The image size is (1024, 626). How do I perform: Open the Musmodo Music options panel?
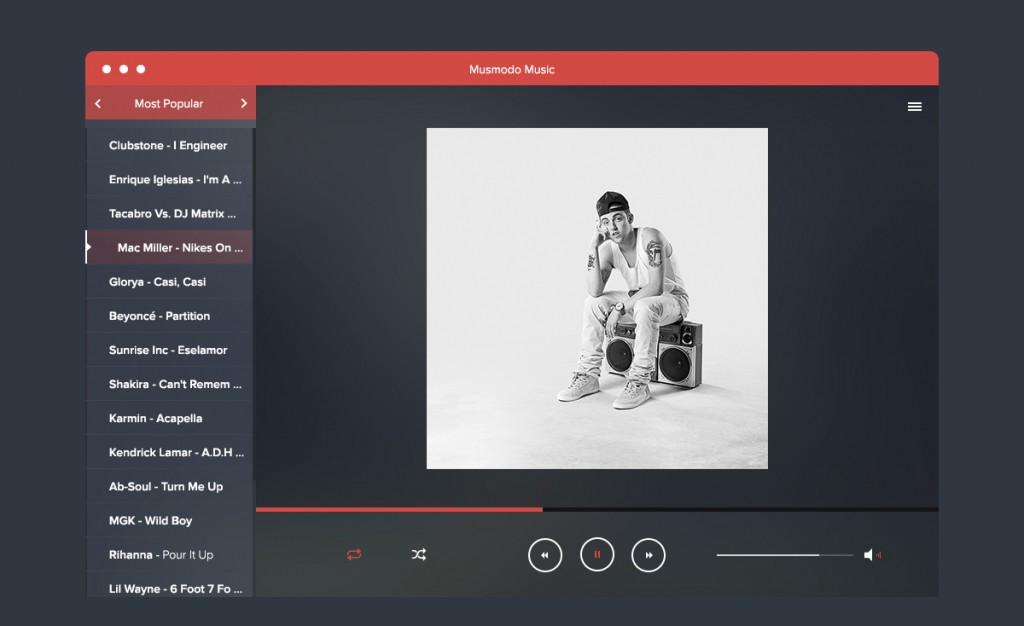914,105
